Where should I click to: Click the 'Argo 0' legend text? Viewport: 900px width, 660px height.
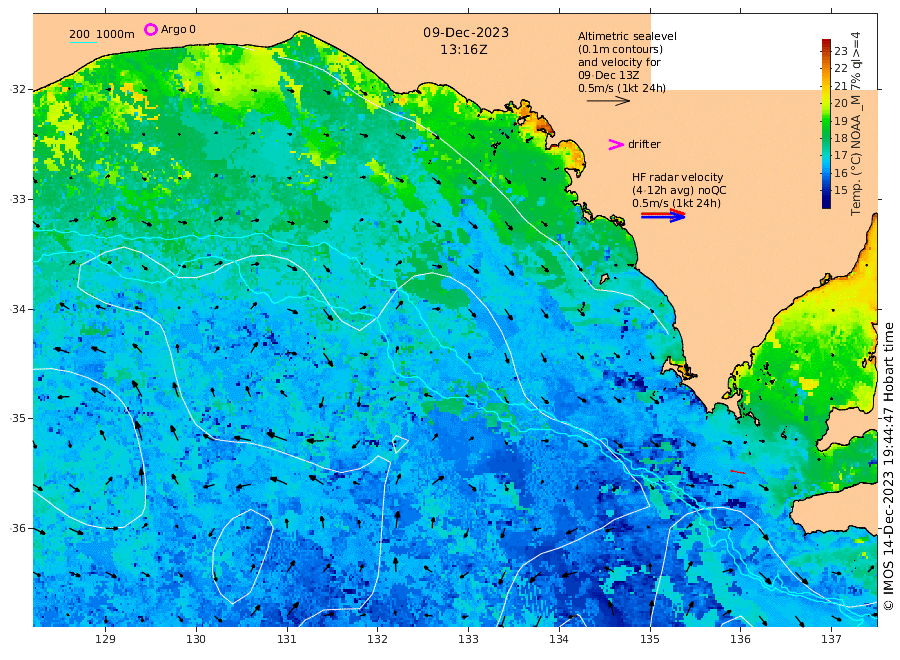coord(178,29)
